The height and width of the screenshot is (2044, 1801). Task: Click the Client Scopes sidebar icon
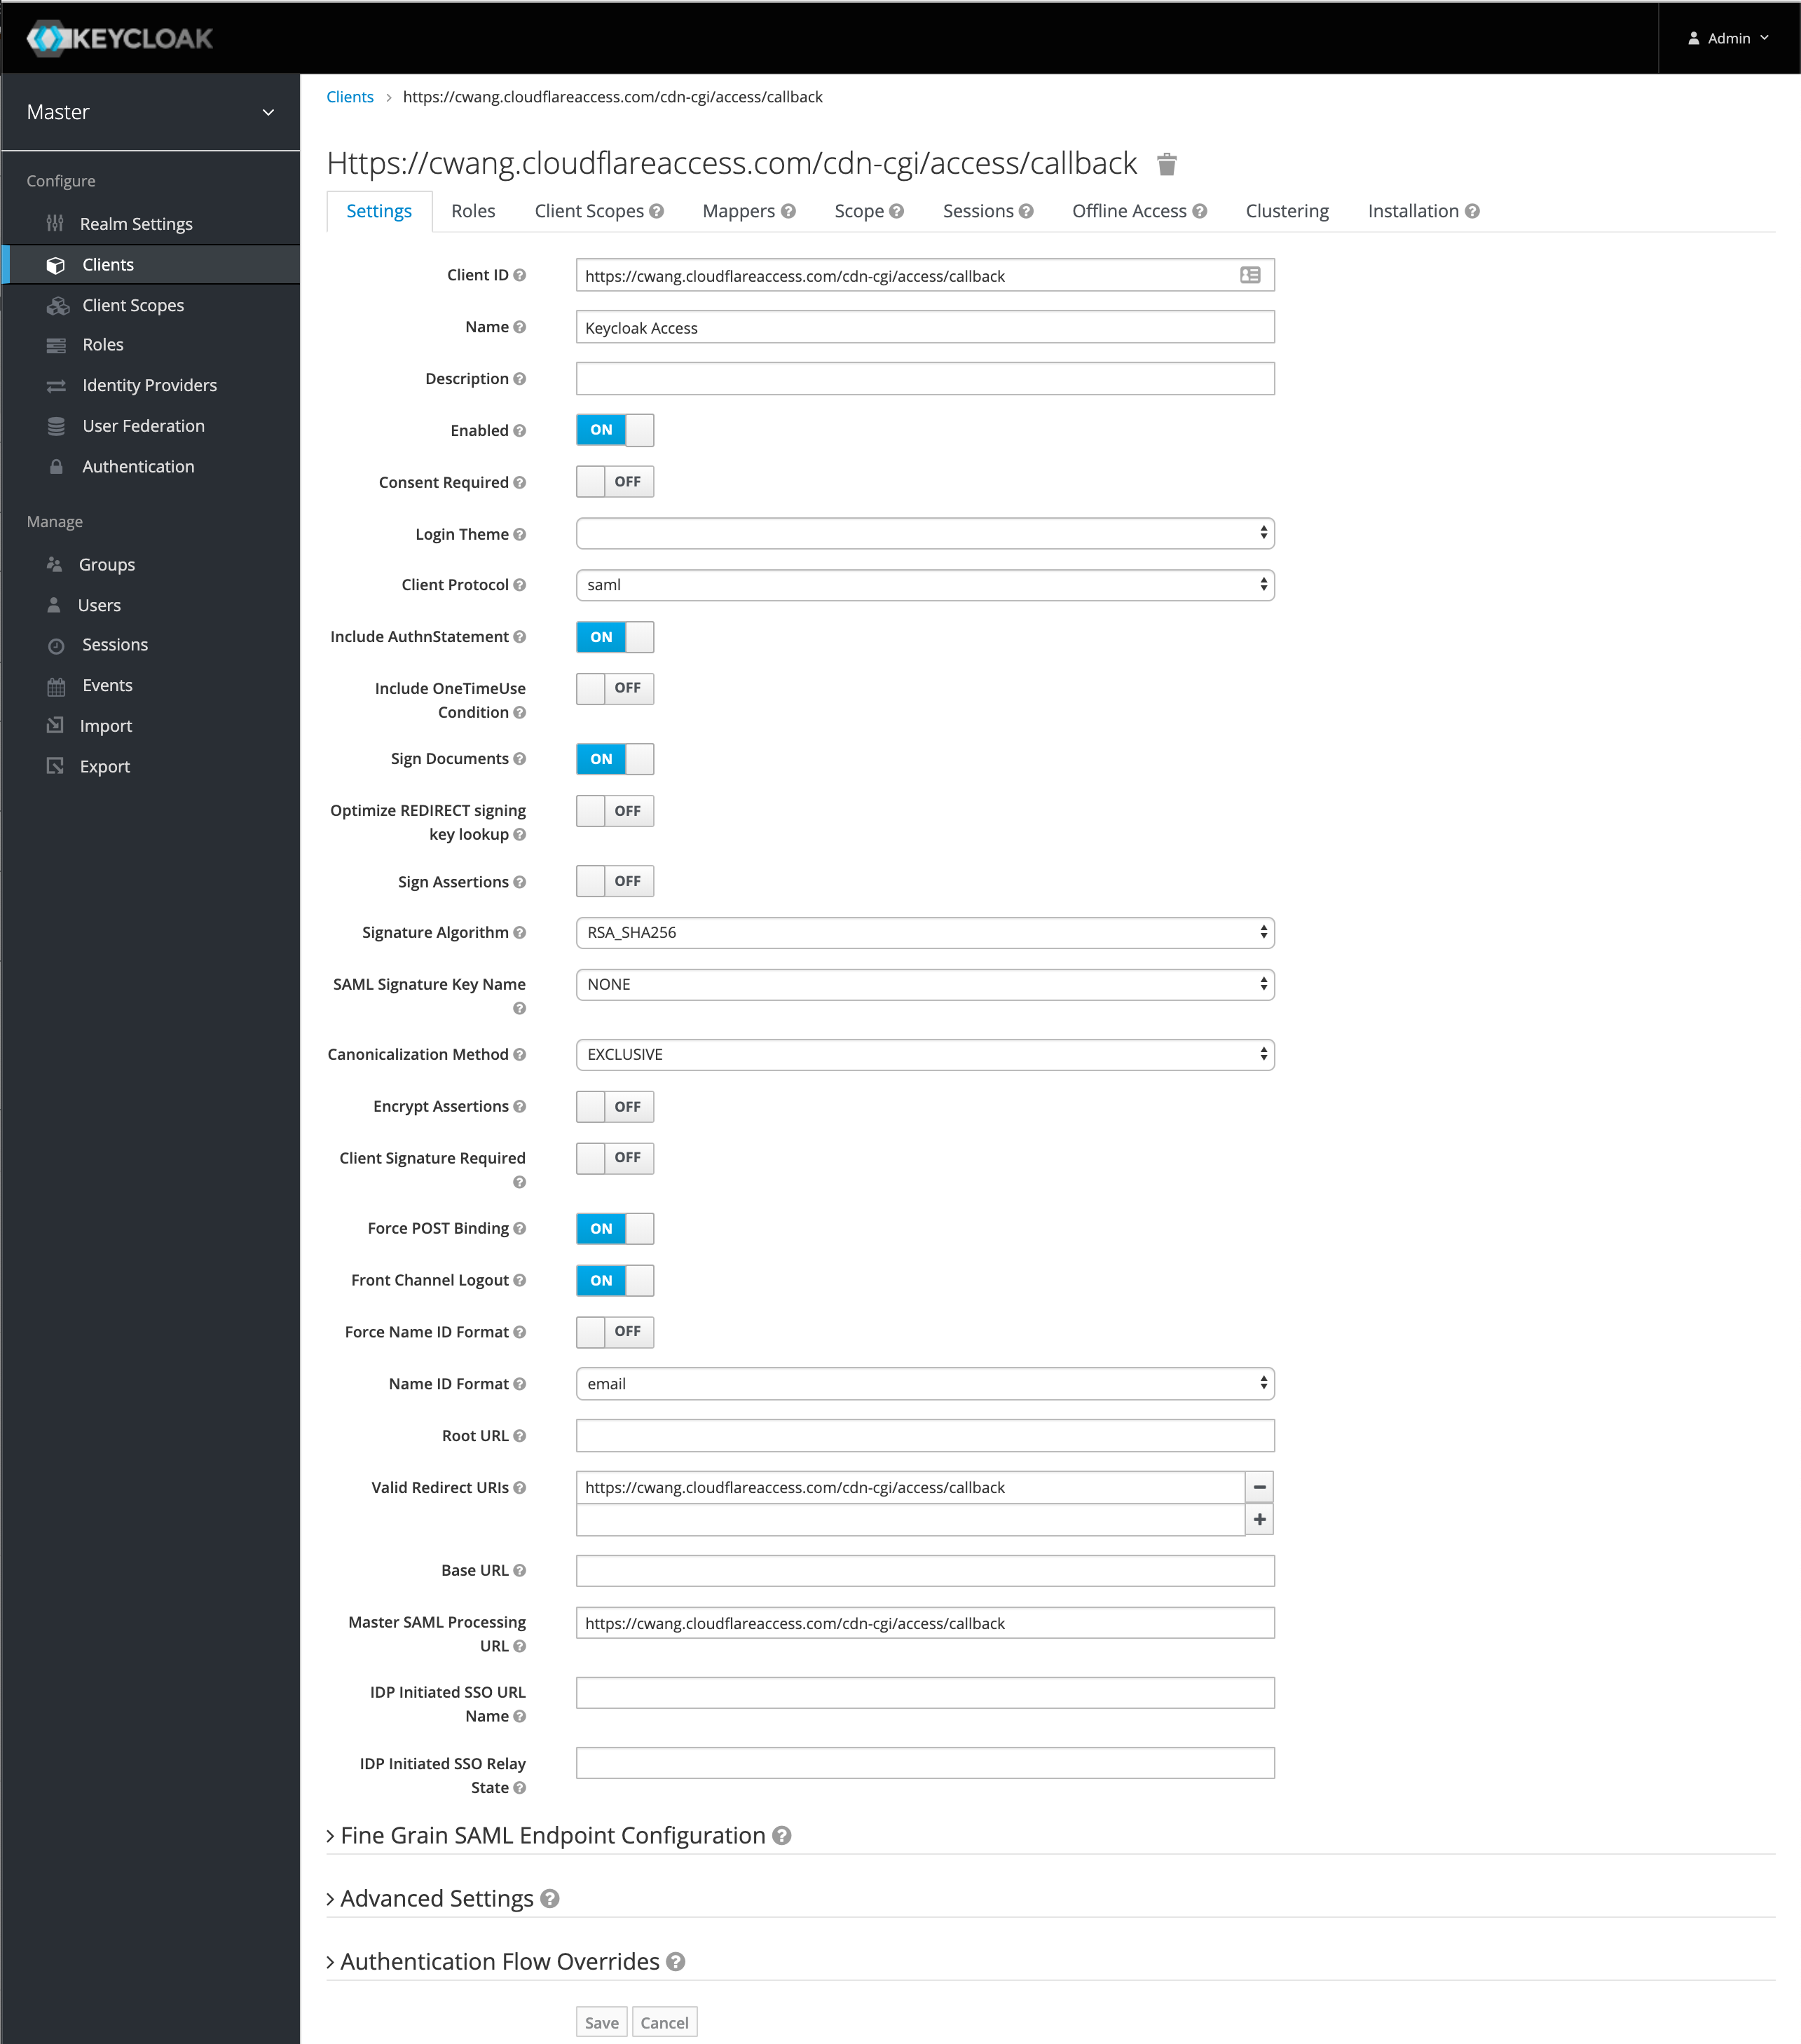pos(59,304)
